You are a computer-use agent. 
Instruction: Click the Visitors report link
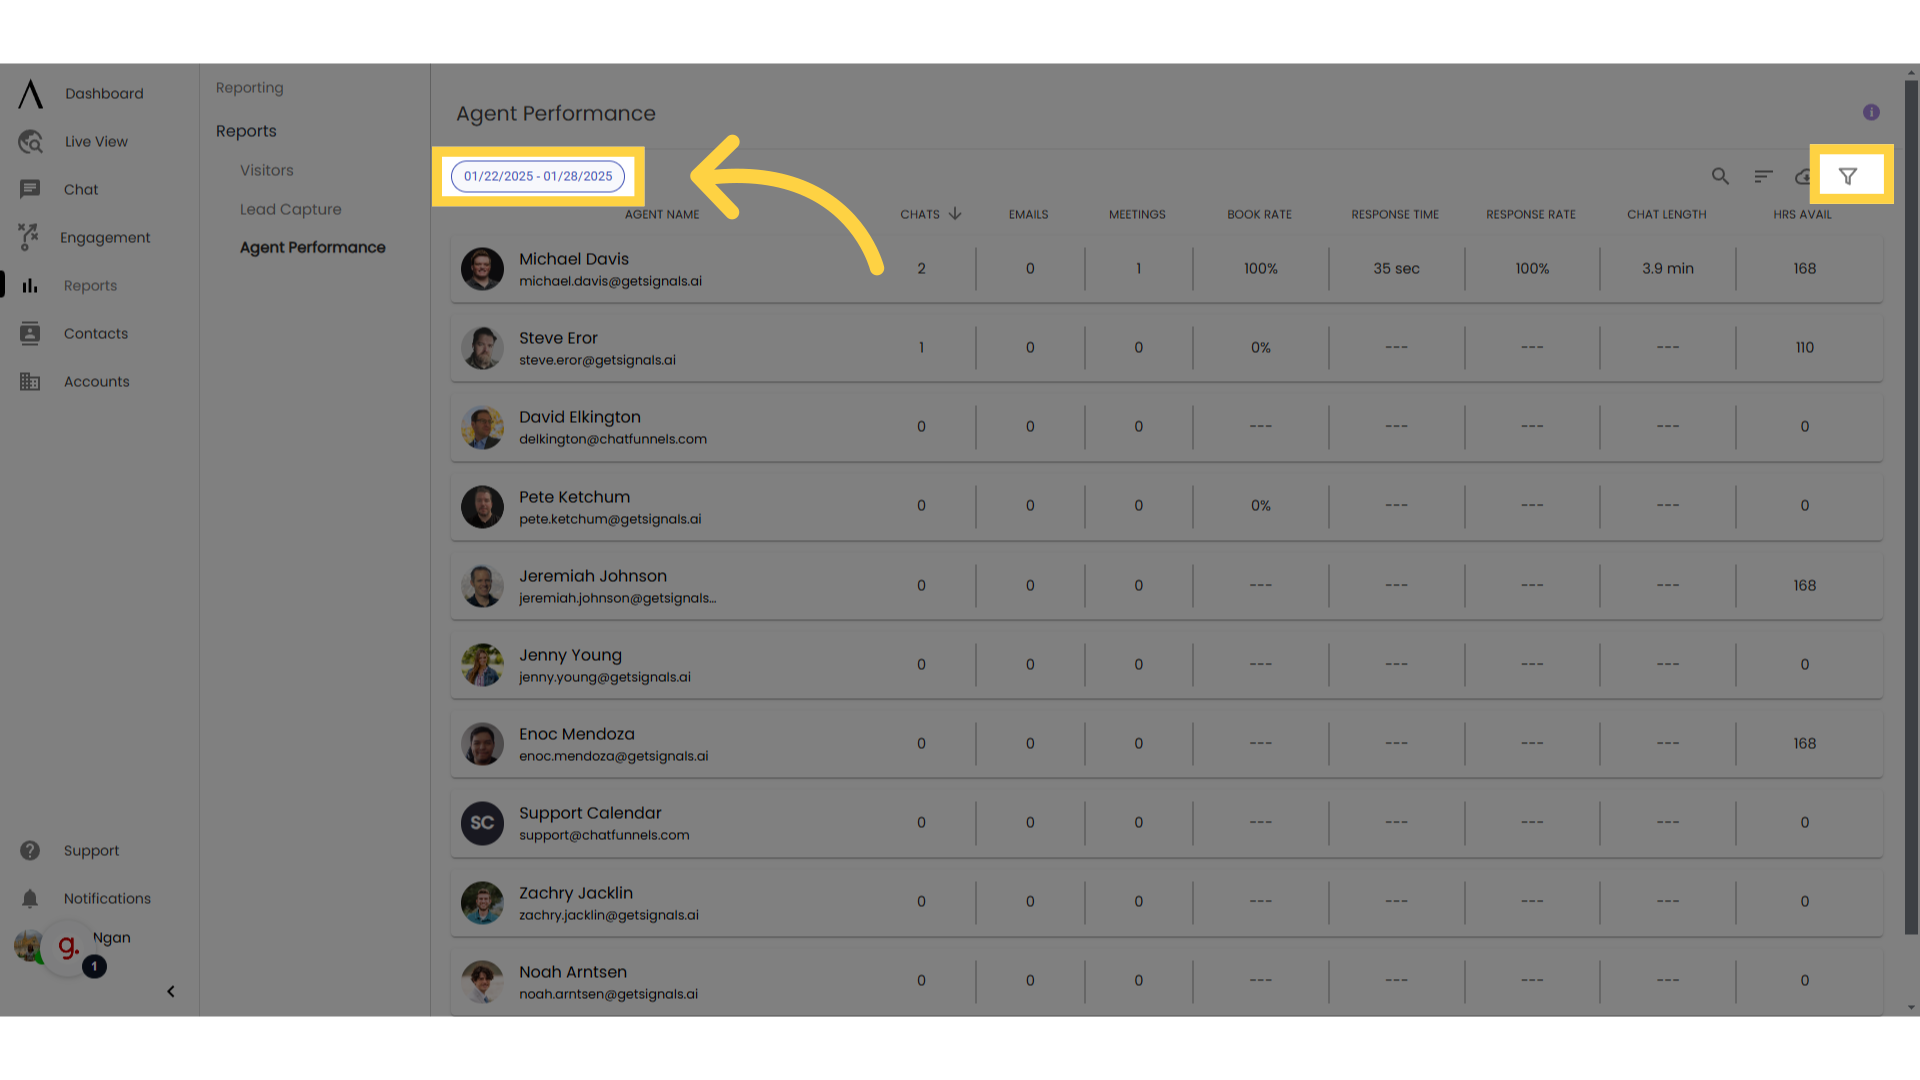click(264, 170)
